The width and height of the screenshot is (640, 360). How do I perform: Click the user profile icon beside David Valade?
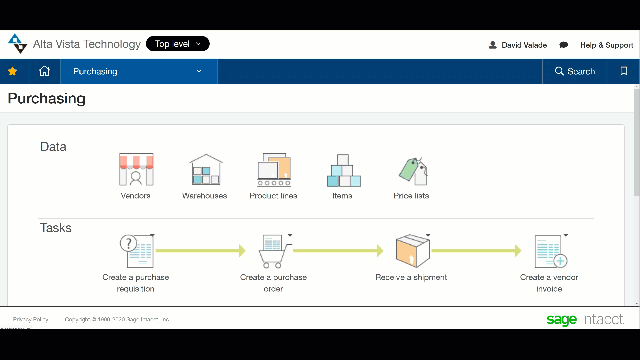pyautogui.click(x=493, y=45)
